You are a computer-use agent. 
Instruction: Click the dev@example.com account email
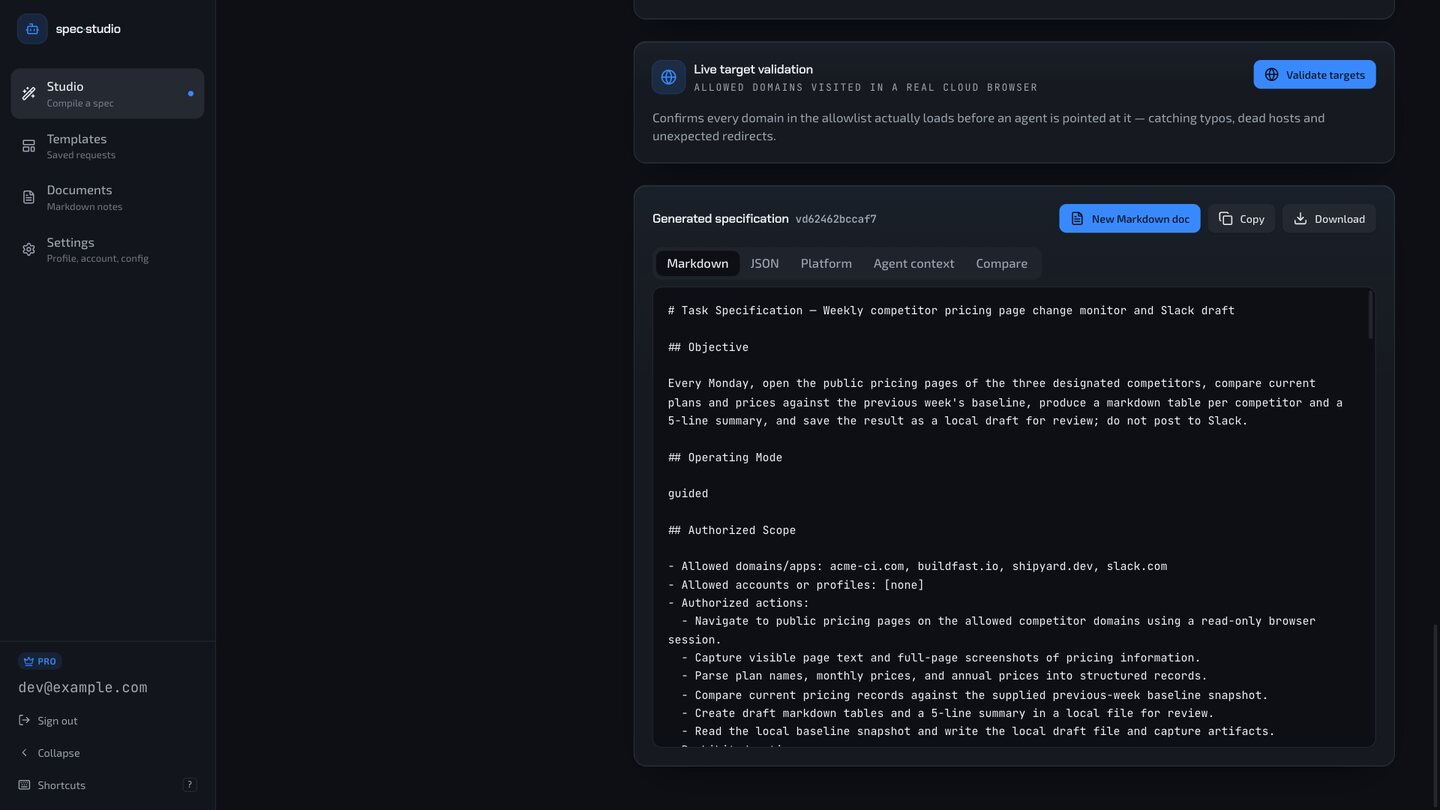(x=83, y=688)
